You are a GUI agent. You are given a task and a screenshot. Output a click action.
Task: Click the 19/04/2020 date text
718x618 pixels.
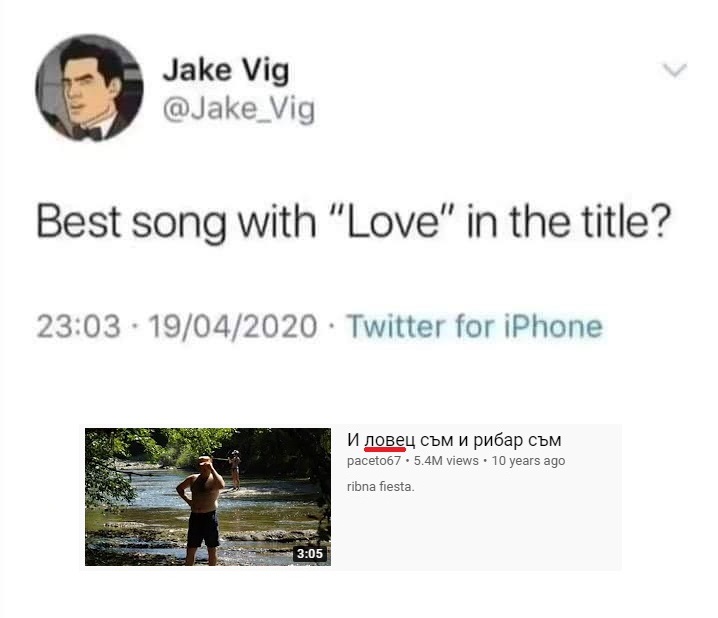click(234, 326)
